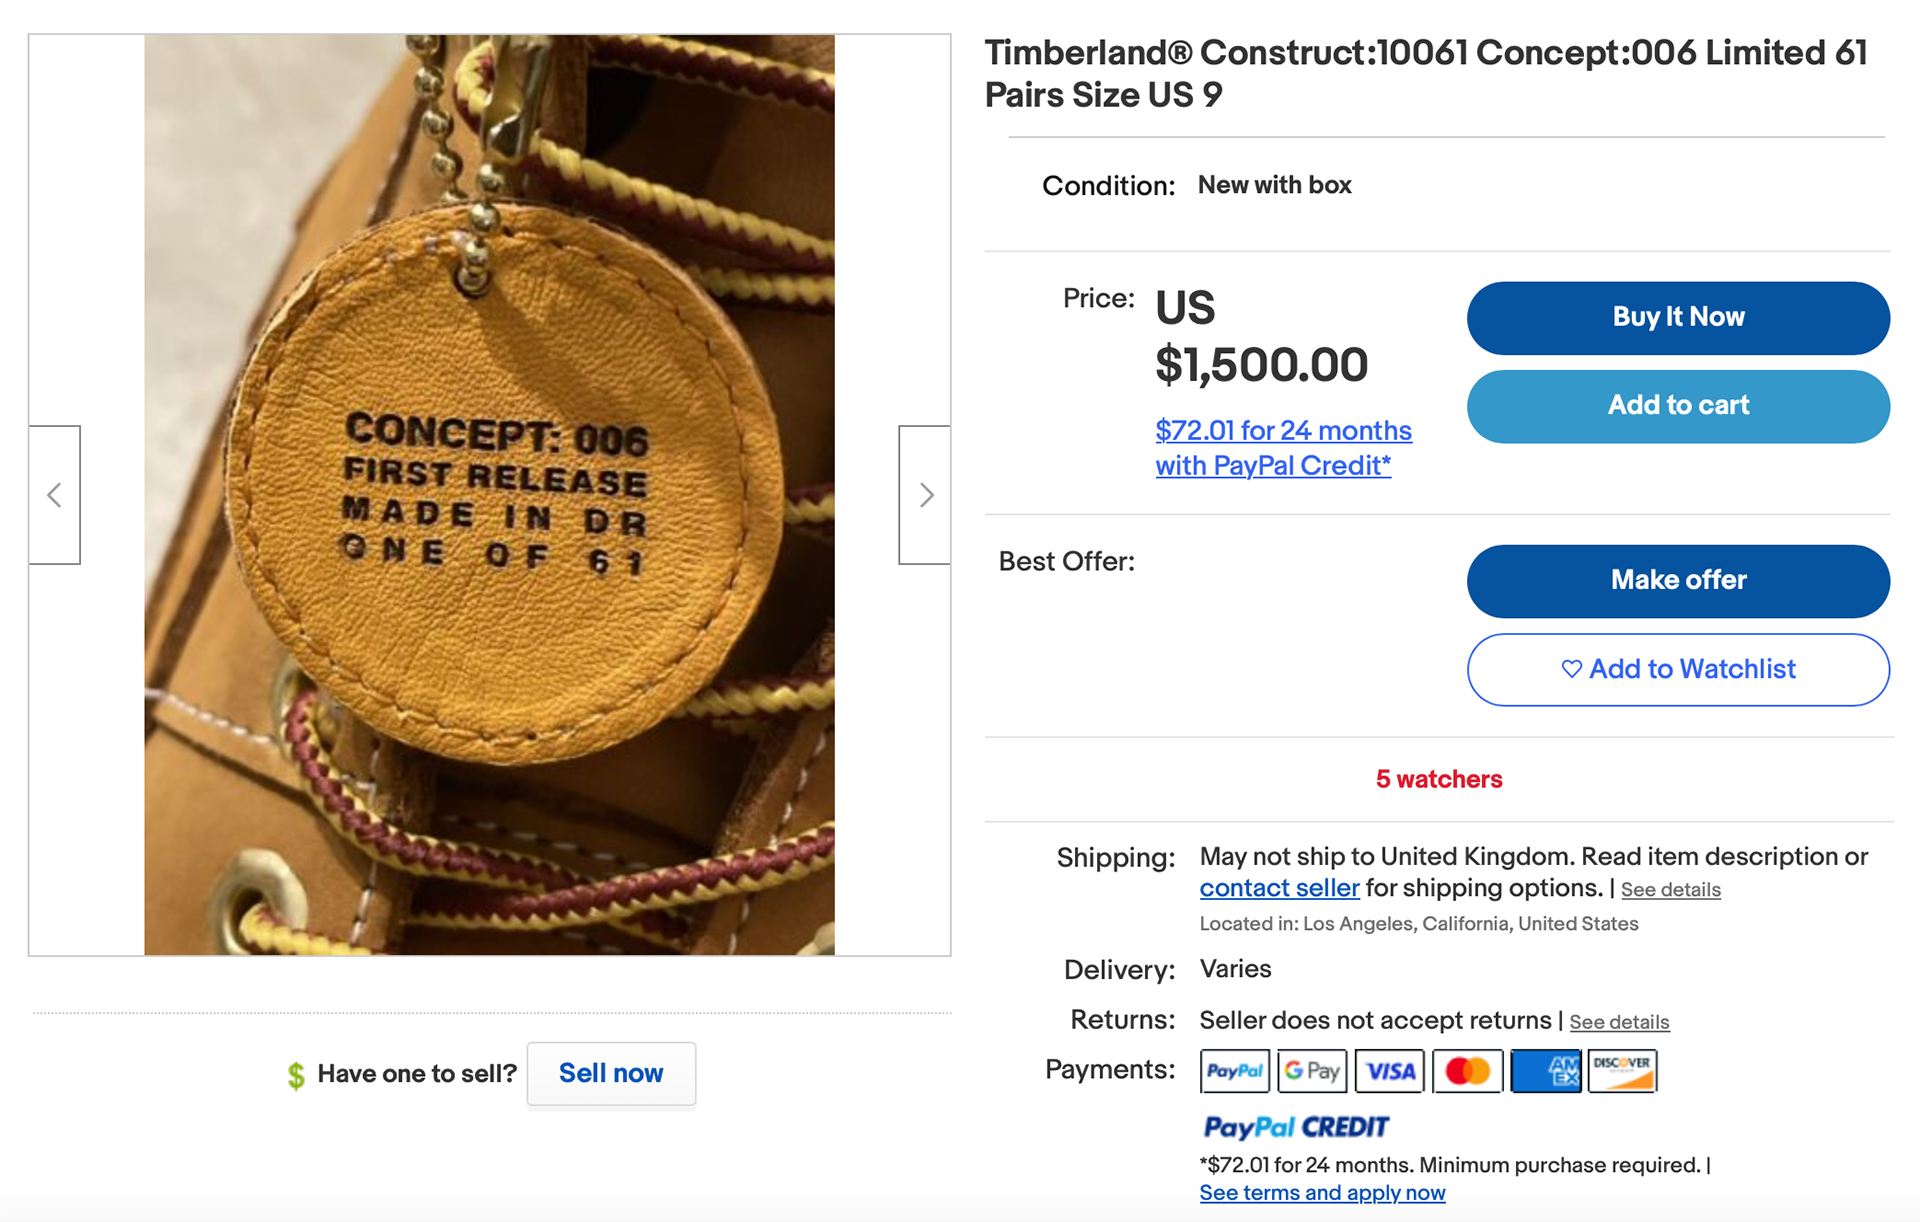Click the Discover card icon

(x=1622, y=1071)
